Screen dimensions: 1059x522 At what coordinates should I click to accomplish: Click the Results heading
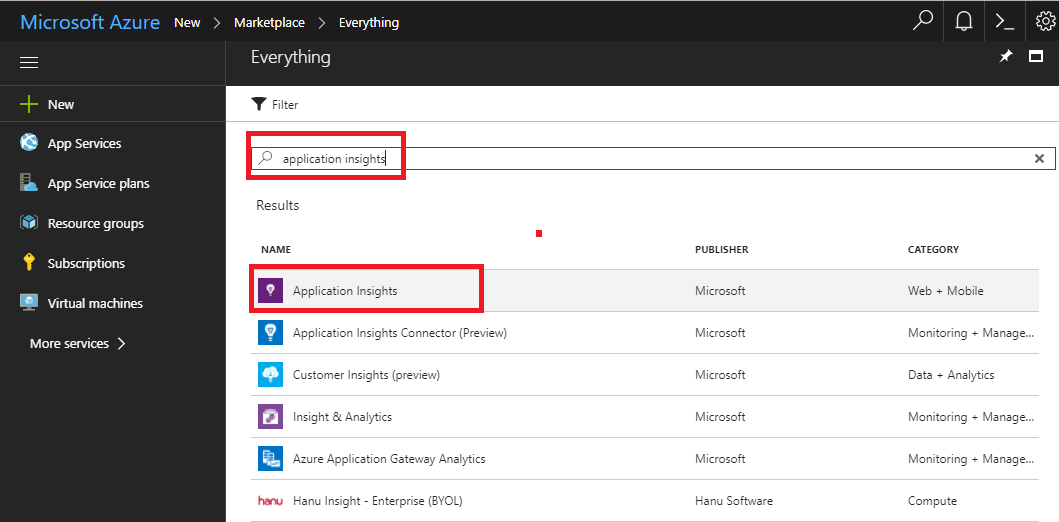click(x=278, y=205)
